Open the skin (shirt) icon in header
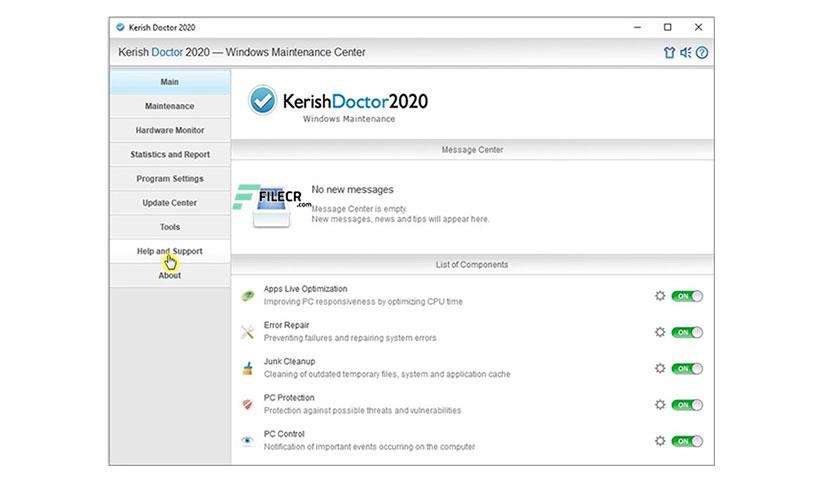This screenshot has width=836, height=484. pyautogui.click(x=669, y=52)
